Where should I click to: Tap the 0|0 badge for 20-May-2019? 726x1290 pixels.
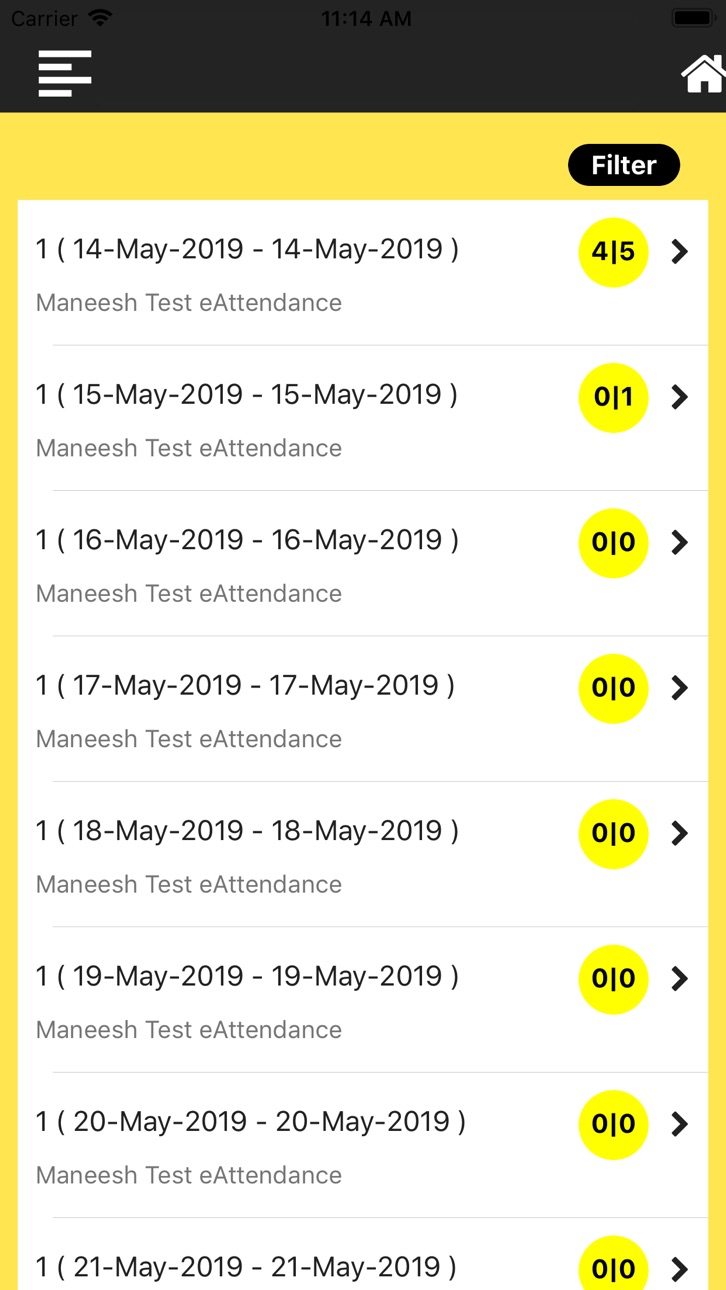click(613, 1124)
